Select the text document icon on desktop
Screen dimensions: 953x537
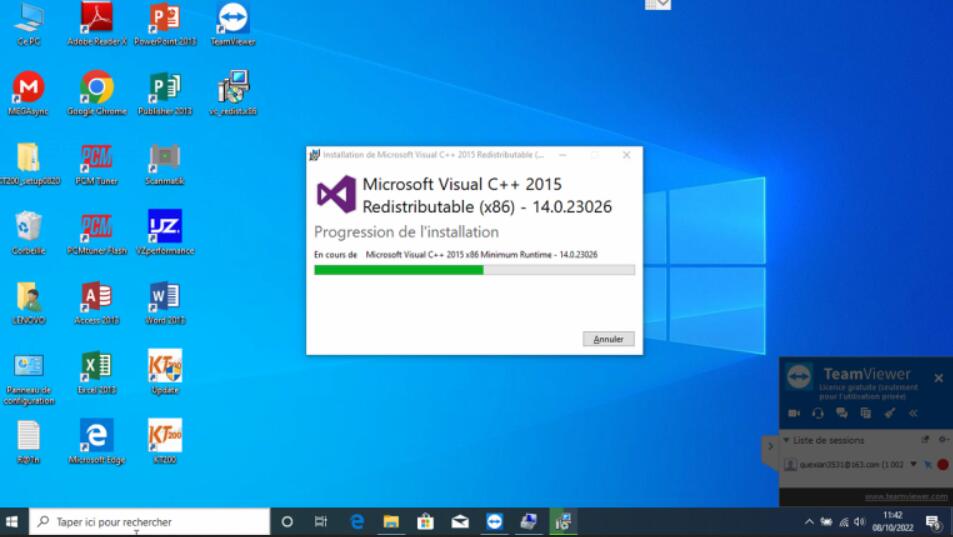[x=29, y=442]
